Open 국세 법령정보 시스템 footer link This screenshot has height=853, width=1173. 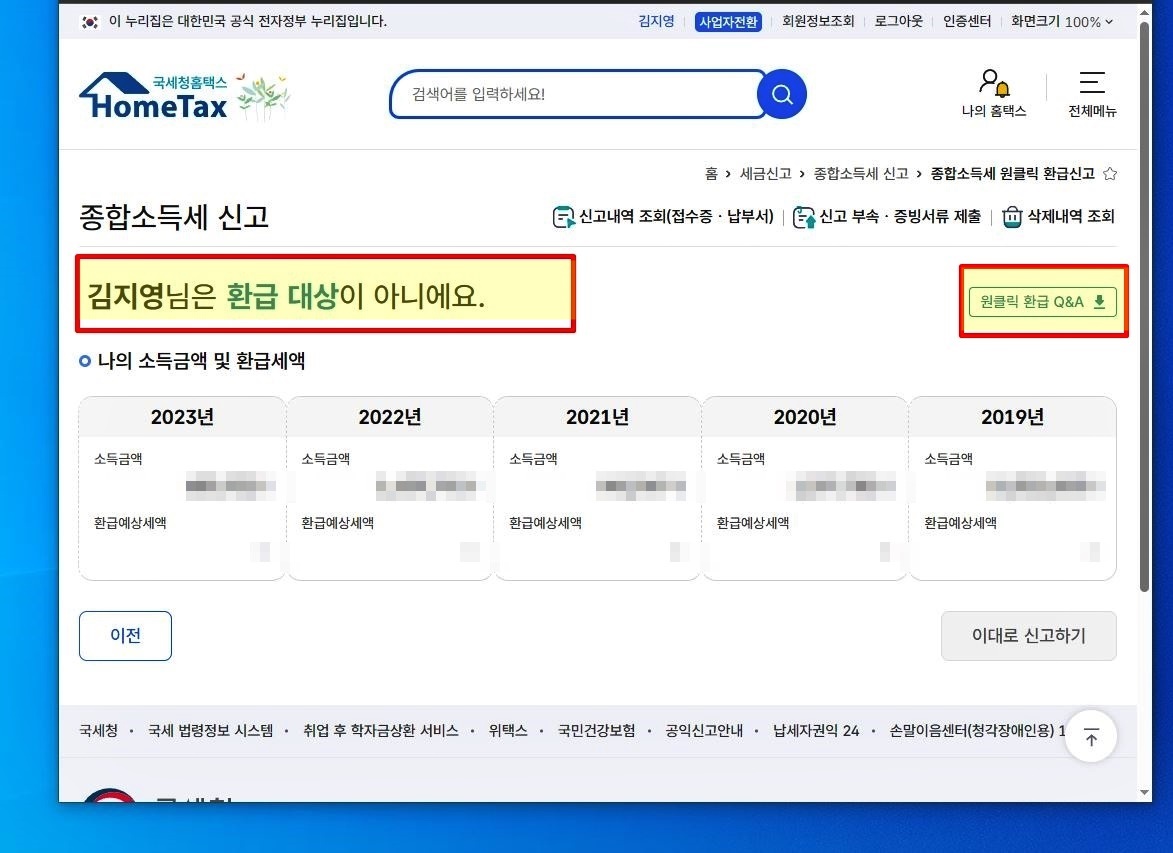click(x=210, y=730)
